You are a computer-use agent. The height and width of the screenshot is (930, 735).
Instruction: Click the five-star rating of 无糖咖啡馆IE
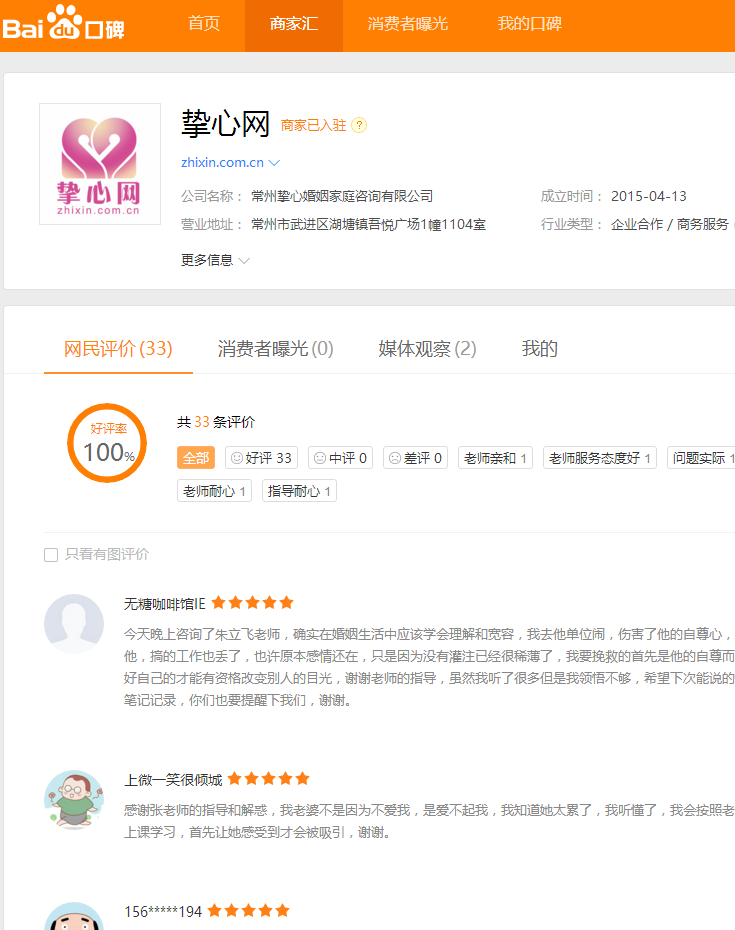pos(252,603)
